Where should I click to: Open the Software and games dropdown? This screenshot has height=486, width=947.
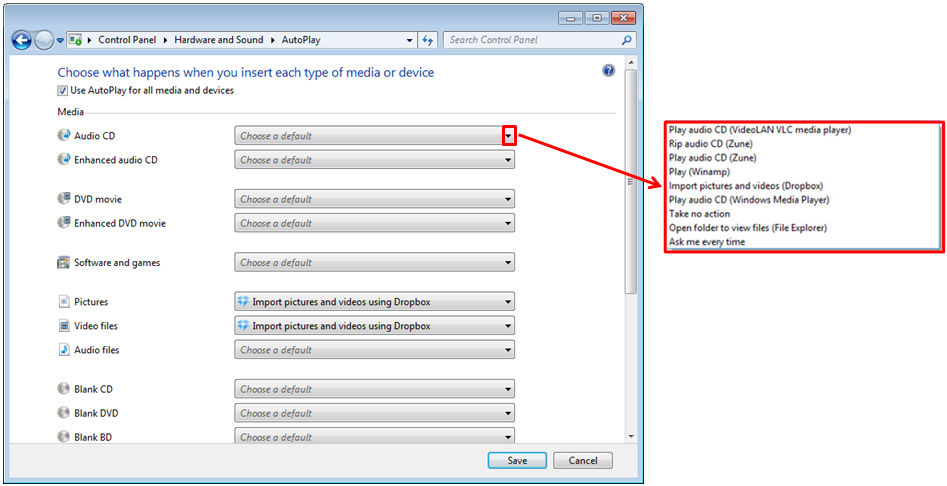374,263
